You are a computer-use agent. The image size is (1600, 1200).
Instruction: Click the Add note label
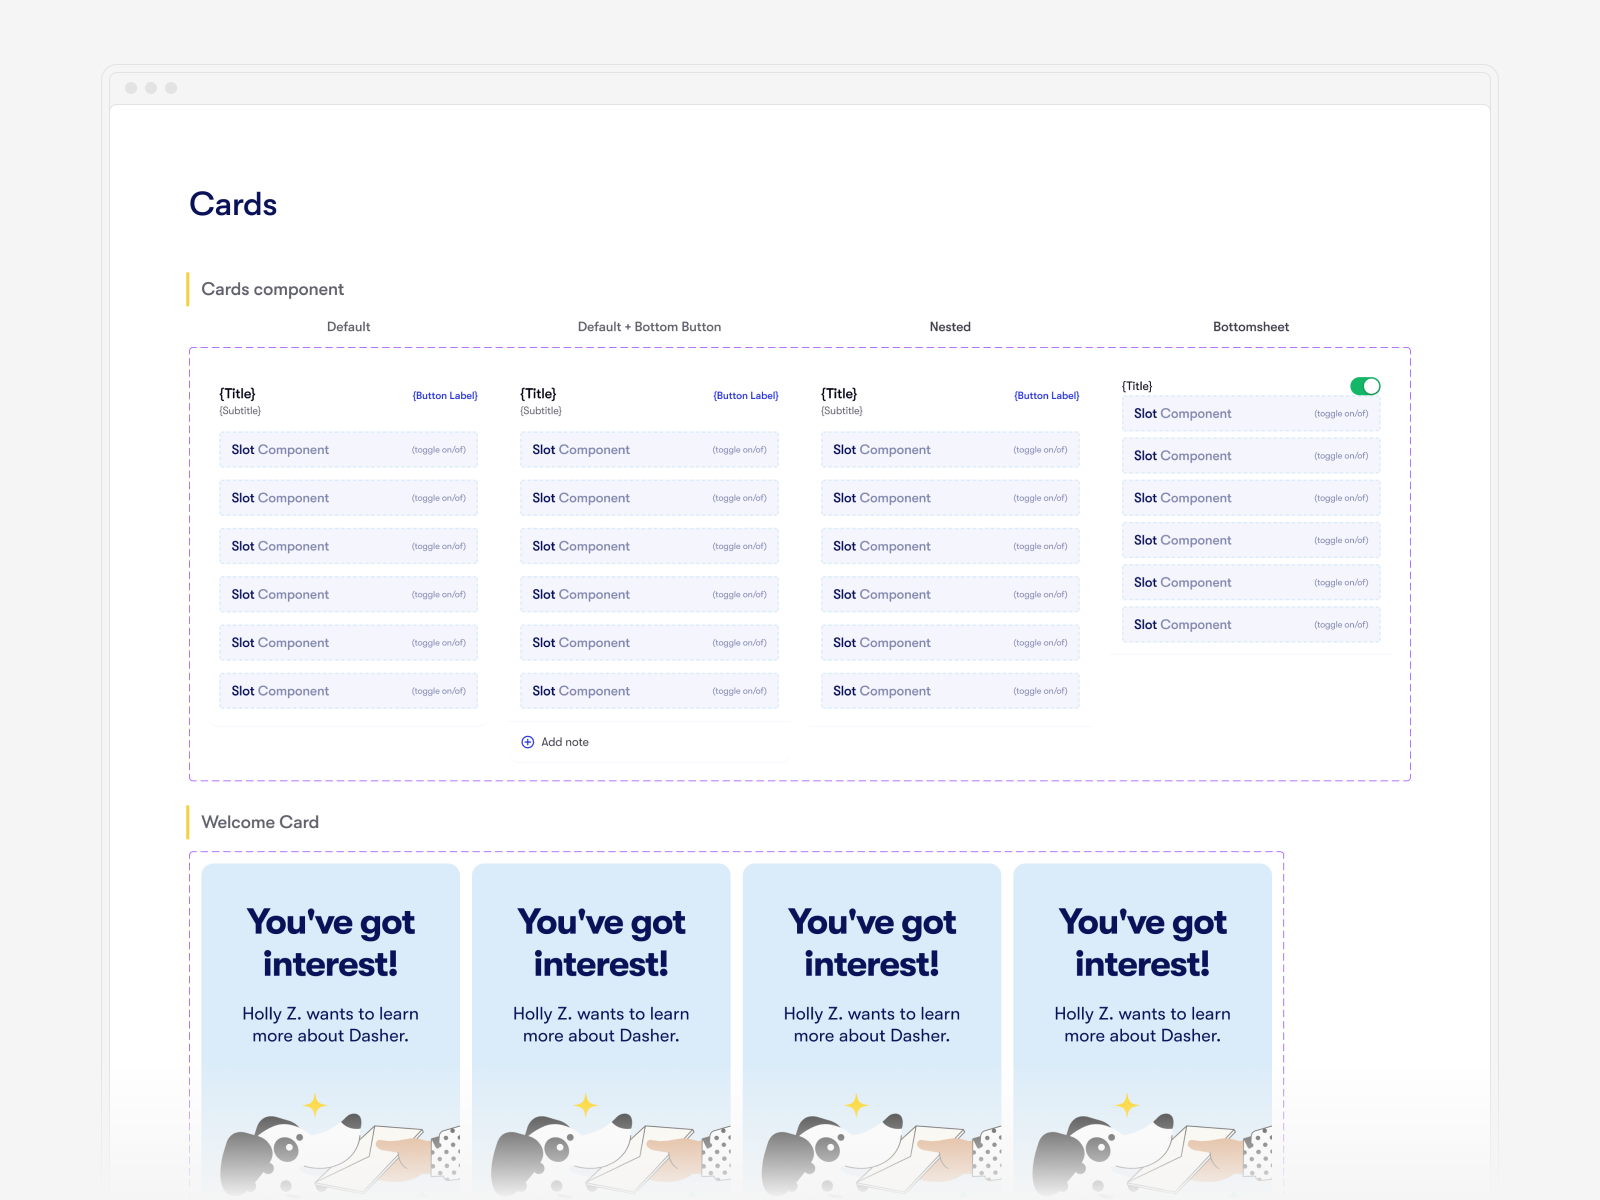point(565,742)
